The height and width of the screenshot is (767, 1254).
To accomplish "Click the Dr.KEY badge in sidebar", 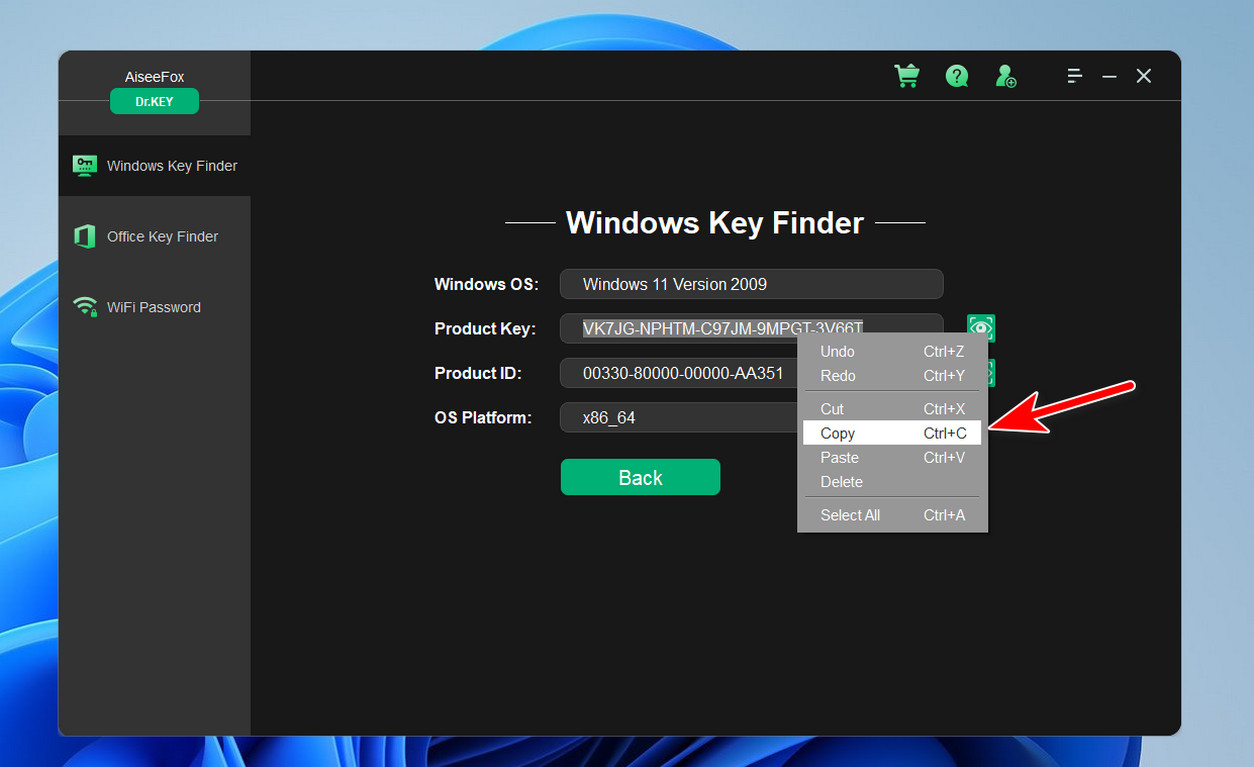I will pos(154,101).
